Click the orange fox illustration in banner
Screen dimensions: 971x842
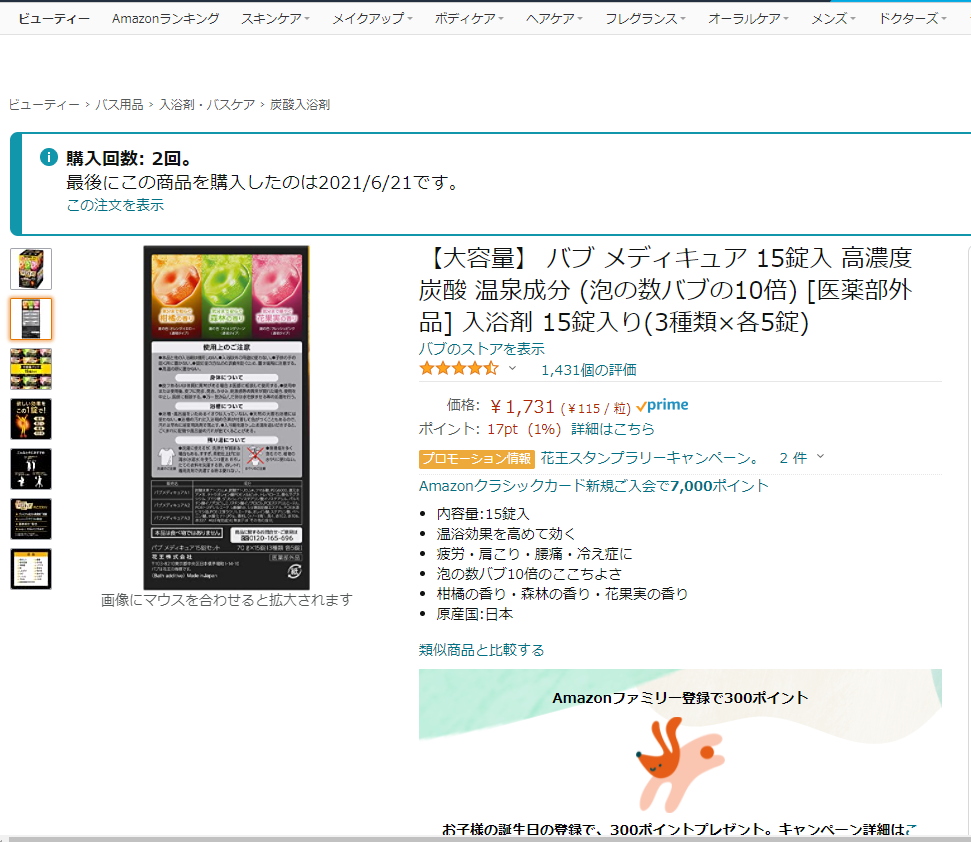680,763
